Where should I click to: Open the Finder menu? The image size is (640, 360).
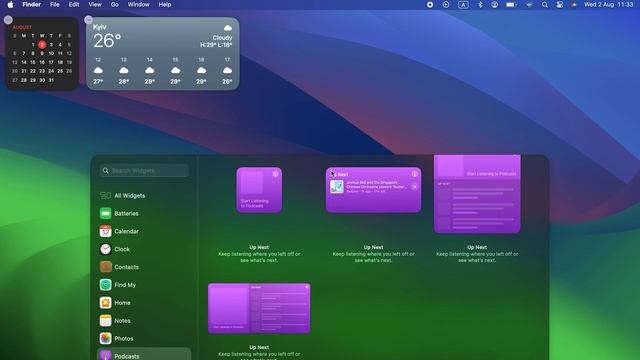coord(31,4)
